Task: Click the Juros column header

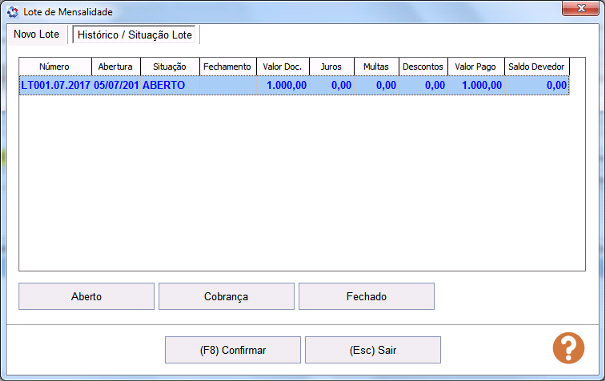Action: click(332, 67)
